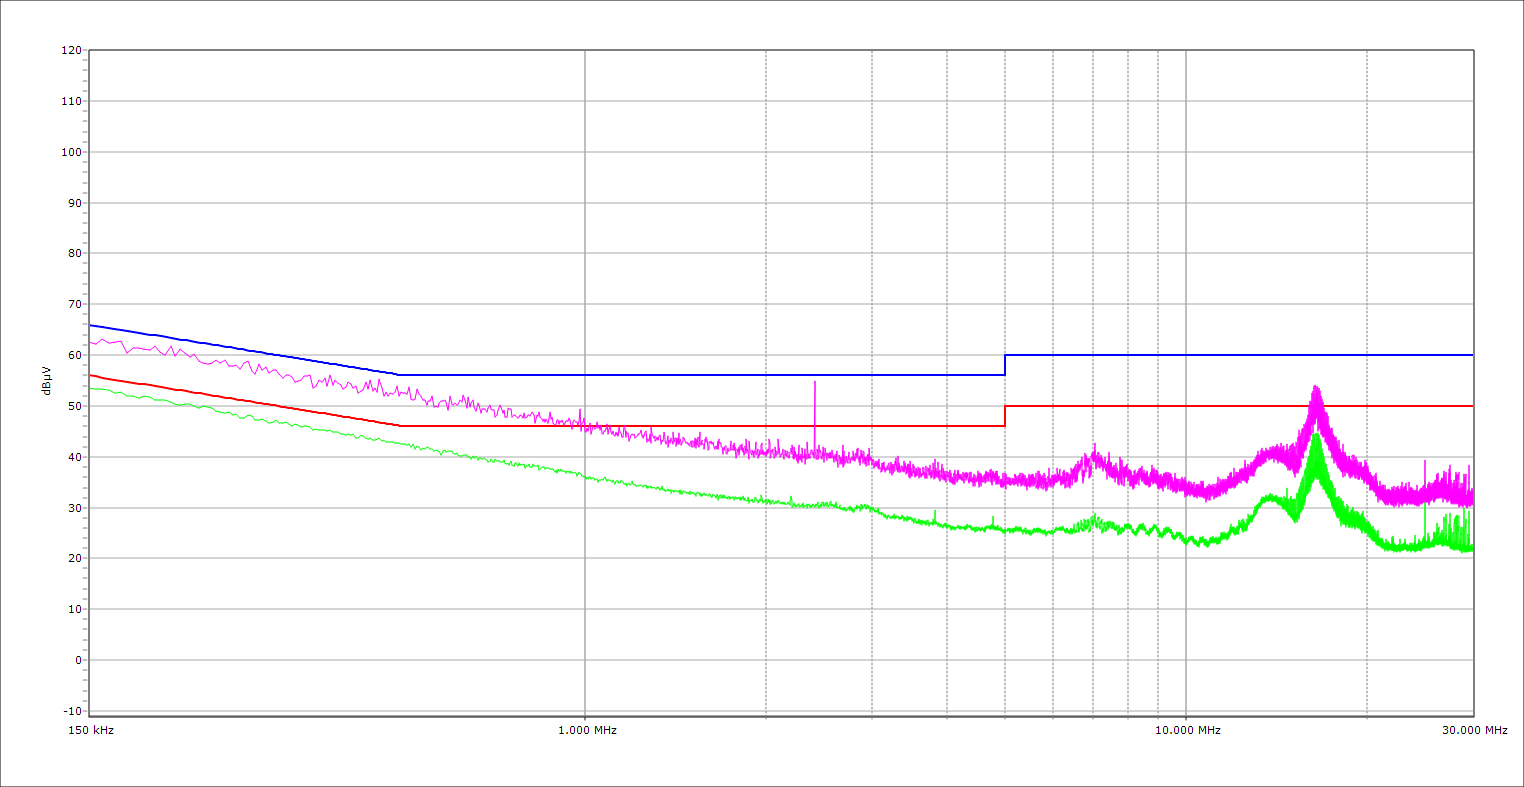Click the 0 value on y-axis

77,660
